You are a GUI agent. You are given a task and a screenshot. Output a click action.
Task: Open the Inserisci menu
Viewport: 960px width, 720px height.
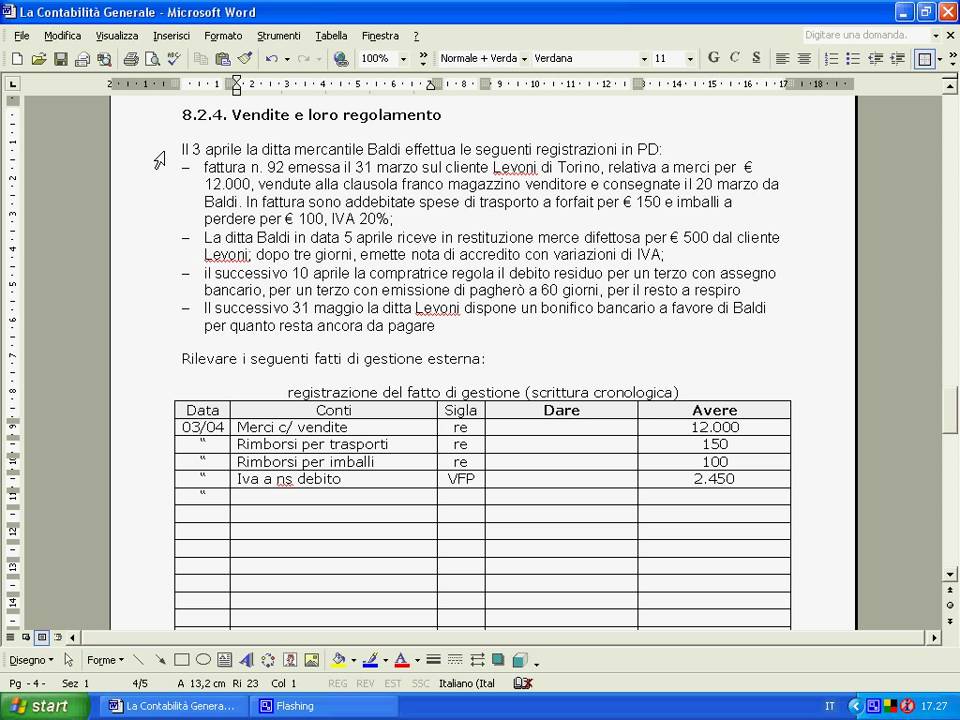(171, 36)
